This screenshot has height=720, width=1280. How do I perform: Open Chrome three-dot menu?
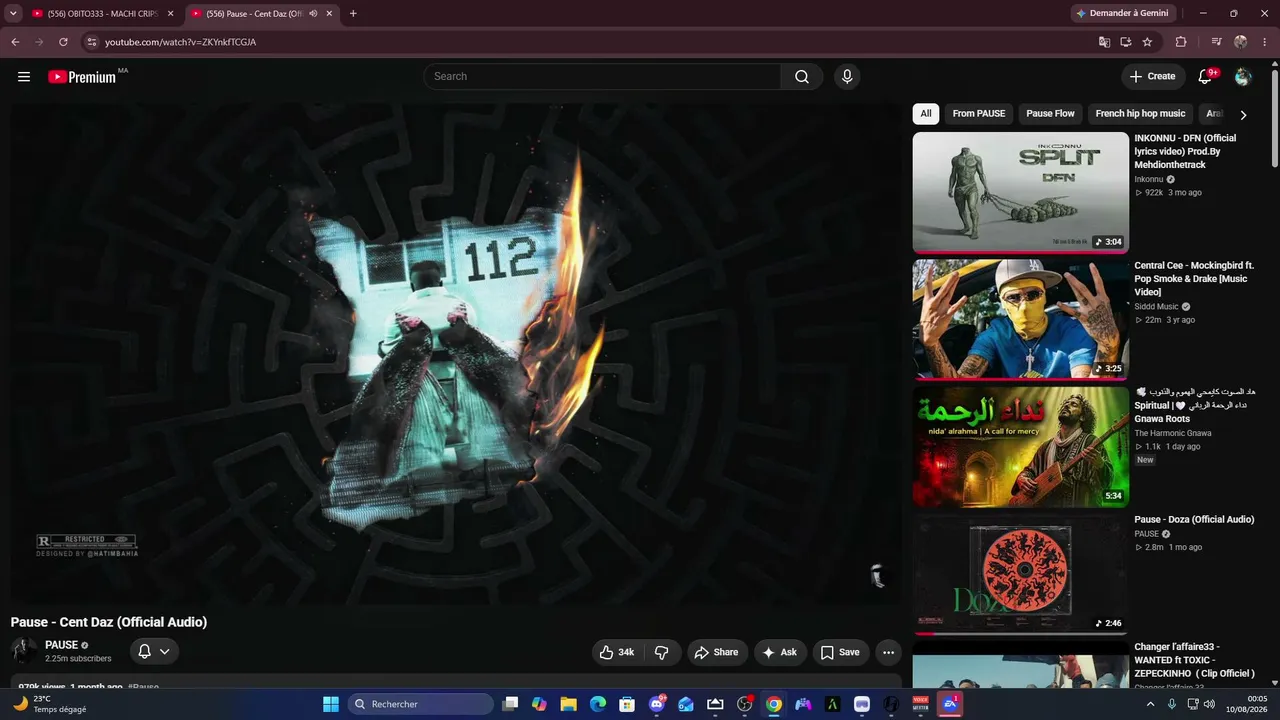(x=1264, y=42)
